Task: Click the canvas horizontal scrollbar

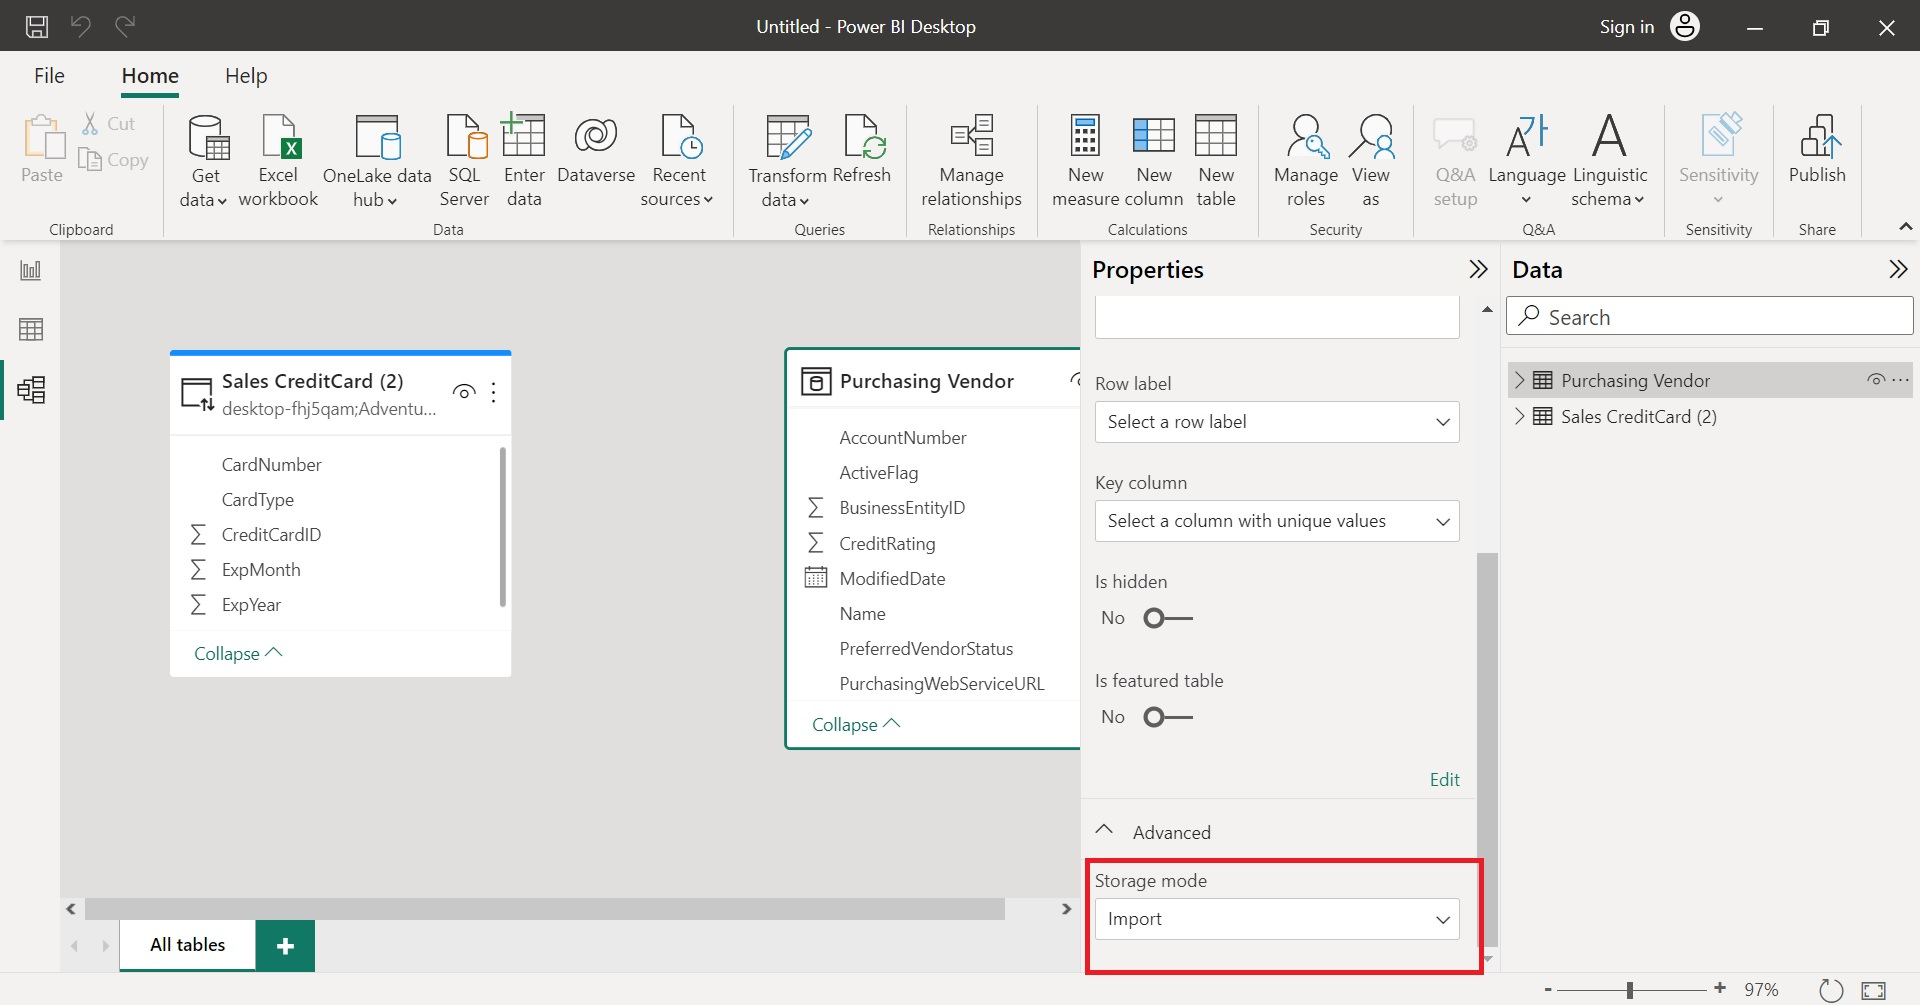Action: (545, 909)
